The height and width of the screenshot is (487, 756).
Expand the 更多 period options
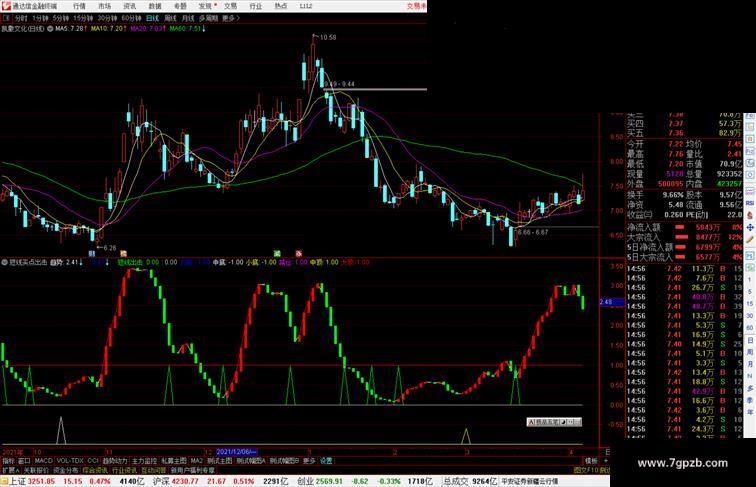pos(230,18)
